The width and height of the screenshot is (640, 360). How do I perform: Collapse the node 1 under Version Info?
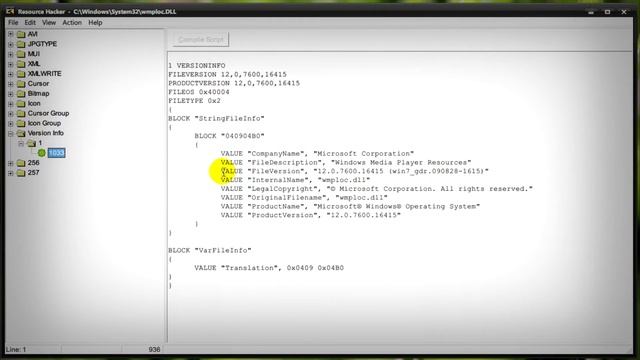click(x=21, y=143)
